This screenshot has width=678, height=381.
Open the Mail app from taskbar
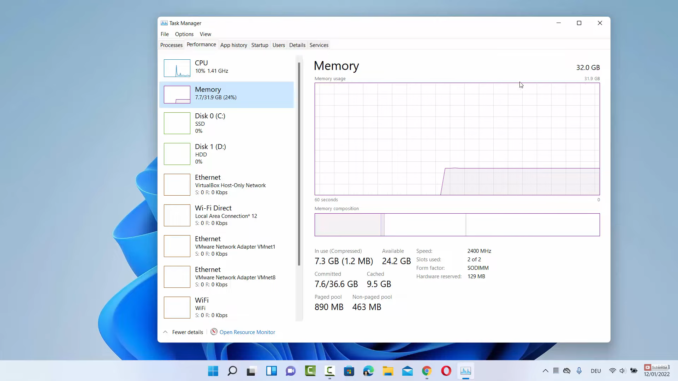(x=407, y=371)
